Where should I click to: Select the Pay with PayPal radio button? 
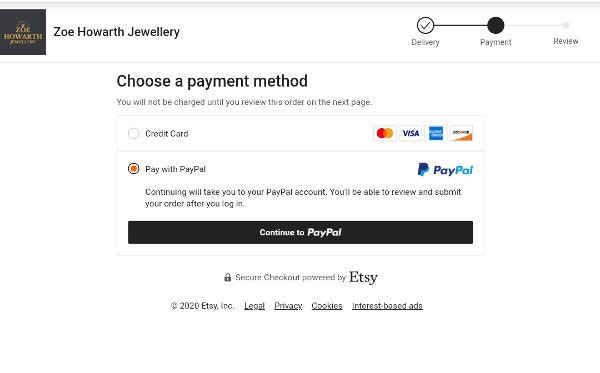pos(134,169)
